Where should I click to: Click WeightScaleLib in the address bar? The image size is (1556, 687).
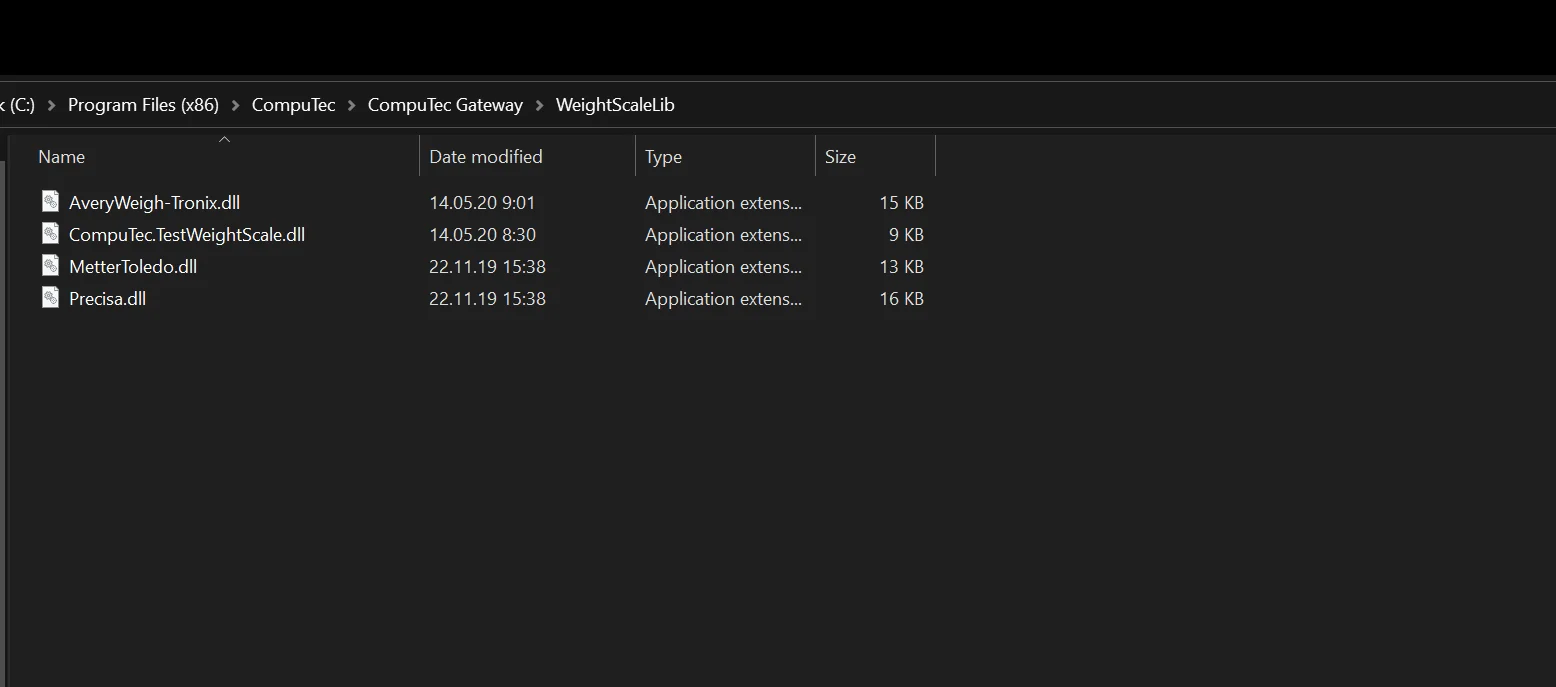(x=615, y=105)
